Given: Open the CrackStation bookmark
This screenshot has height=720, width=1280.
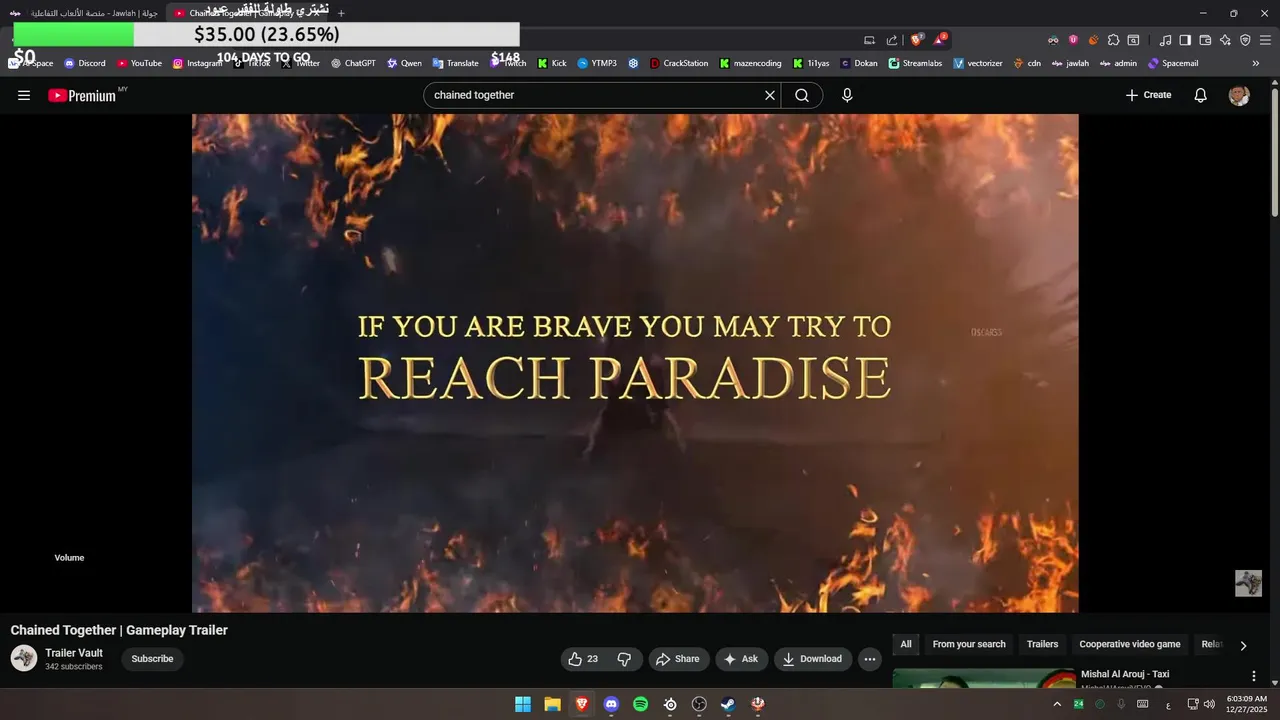Looking at the screenshot, I should pos(679,63).
